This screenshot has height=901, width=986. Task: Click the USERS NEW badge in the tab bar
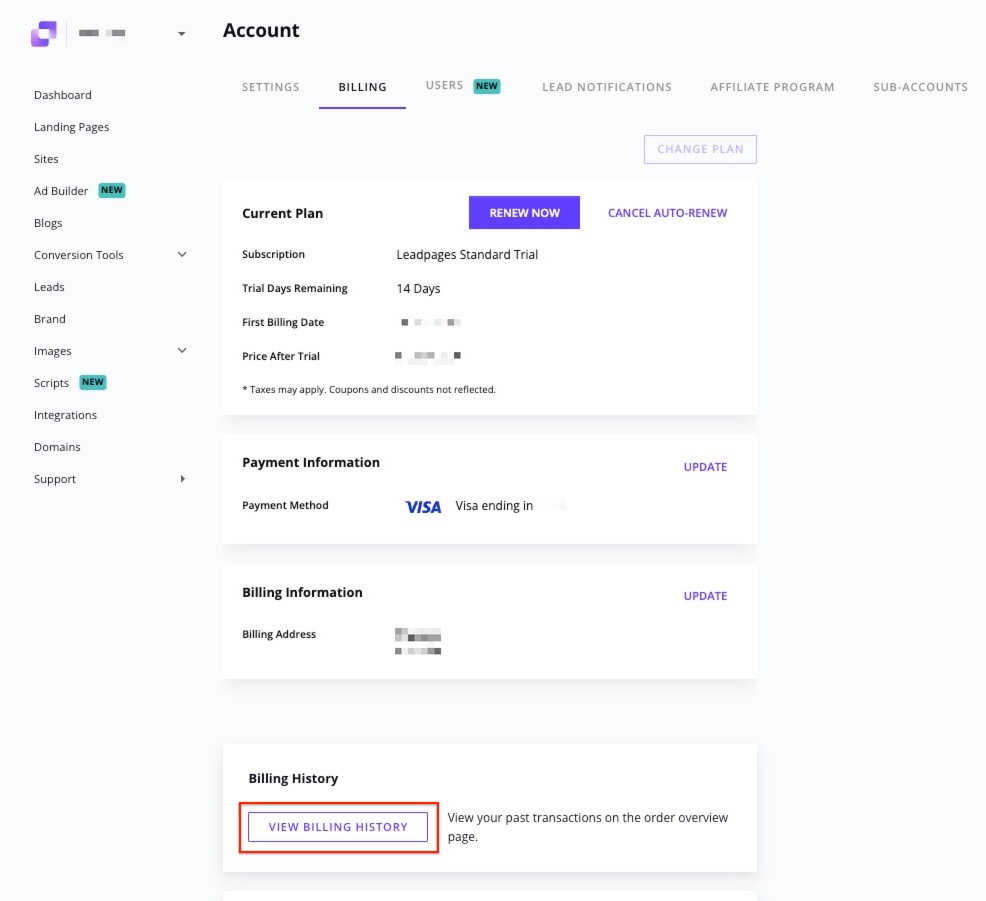(487, 86)
